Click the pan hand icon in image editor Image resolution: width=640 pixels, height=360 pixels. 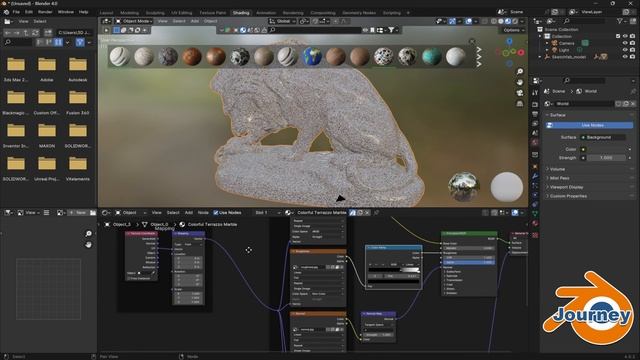89,245
